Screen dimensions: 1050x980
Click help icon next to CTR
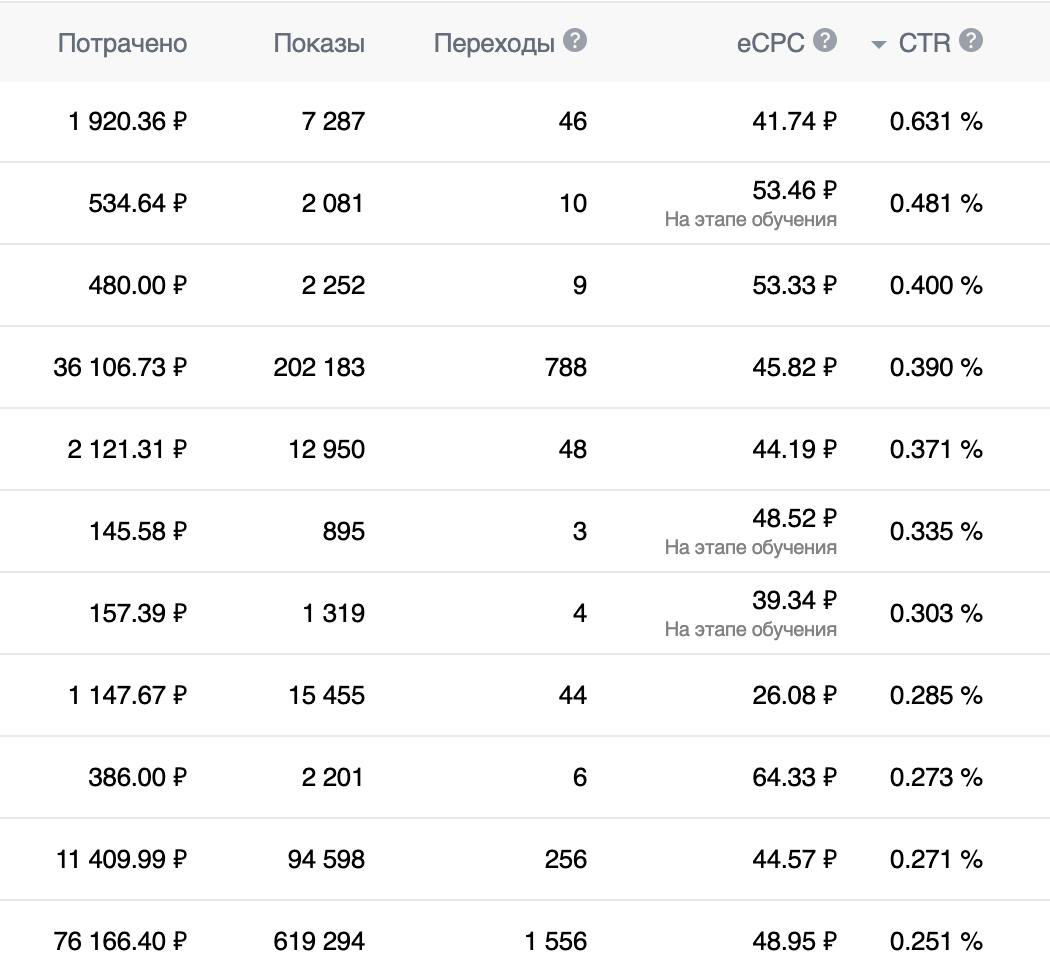point(971,41)
